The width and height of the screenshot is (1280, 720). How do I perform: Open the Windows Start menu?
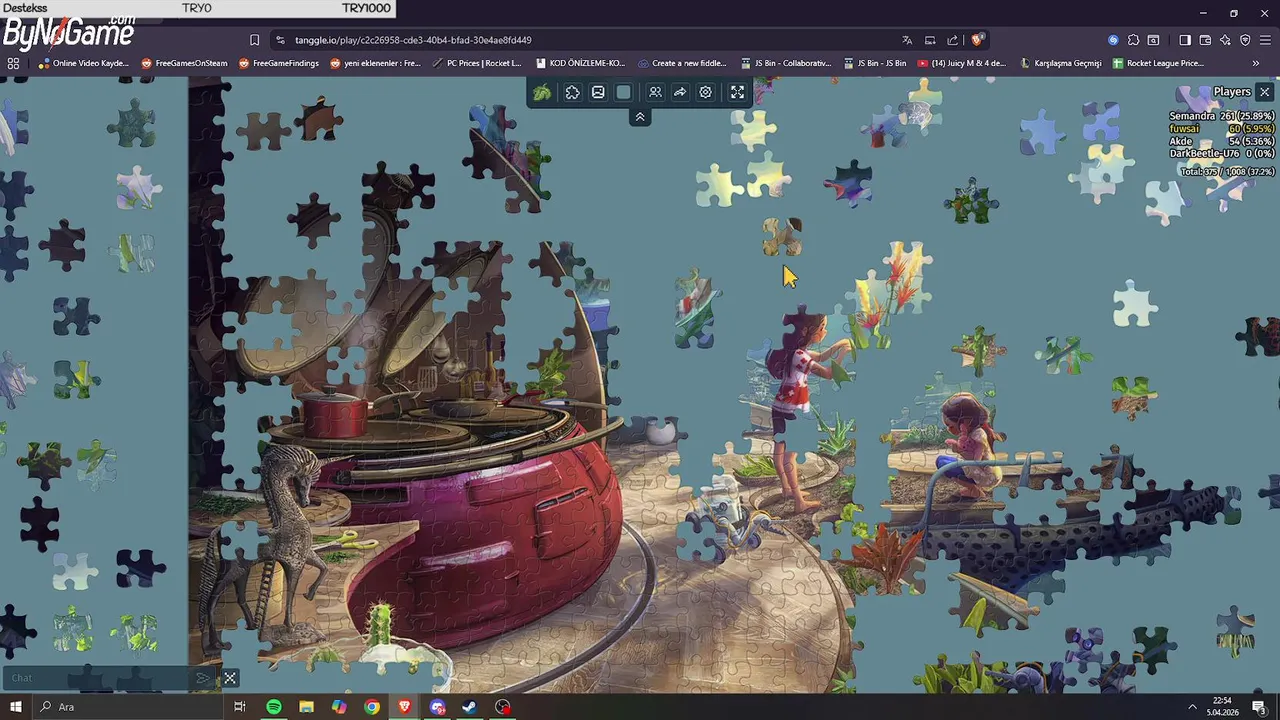pyautogui.click(x=15, y=707)
